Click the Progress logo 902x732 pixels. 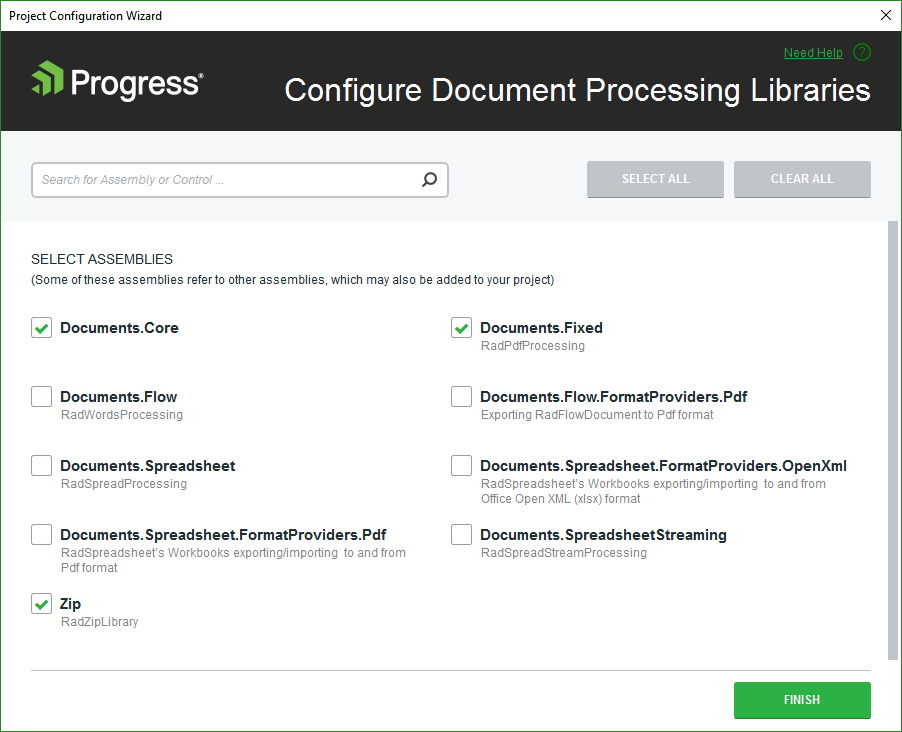pos(117,81)
